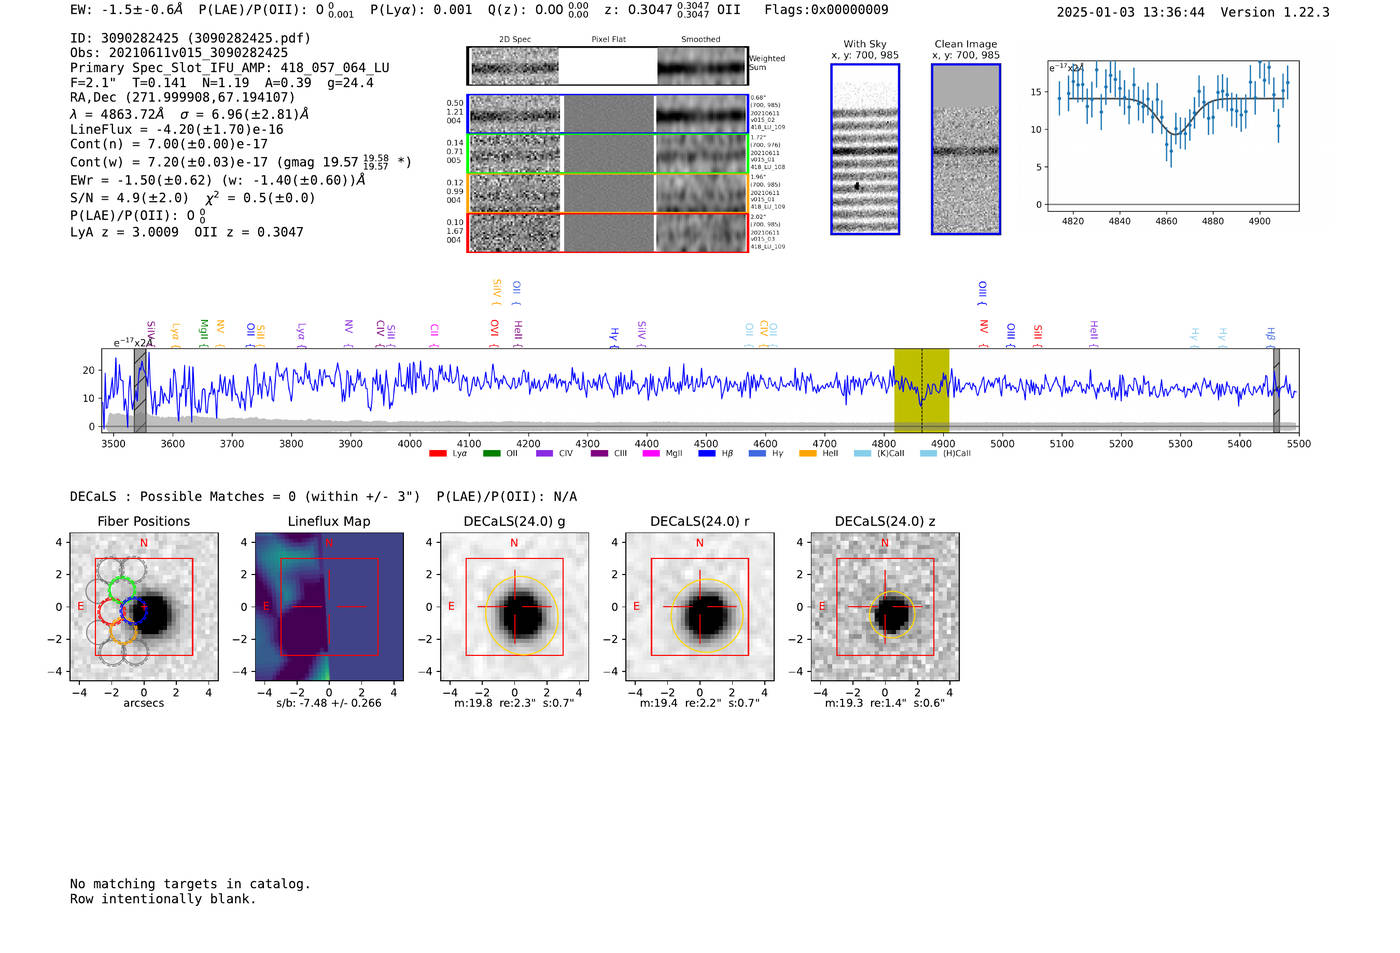Select the red-bordered fiber spectrum row
Screen dimensions: 1400x953
tap(607, 232)
